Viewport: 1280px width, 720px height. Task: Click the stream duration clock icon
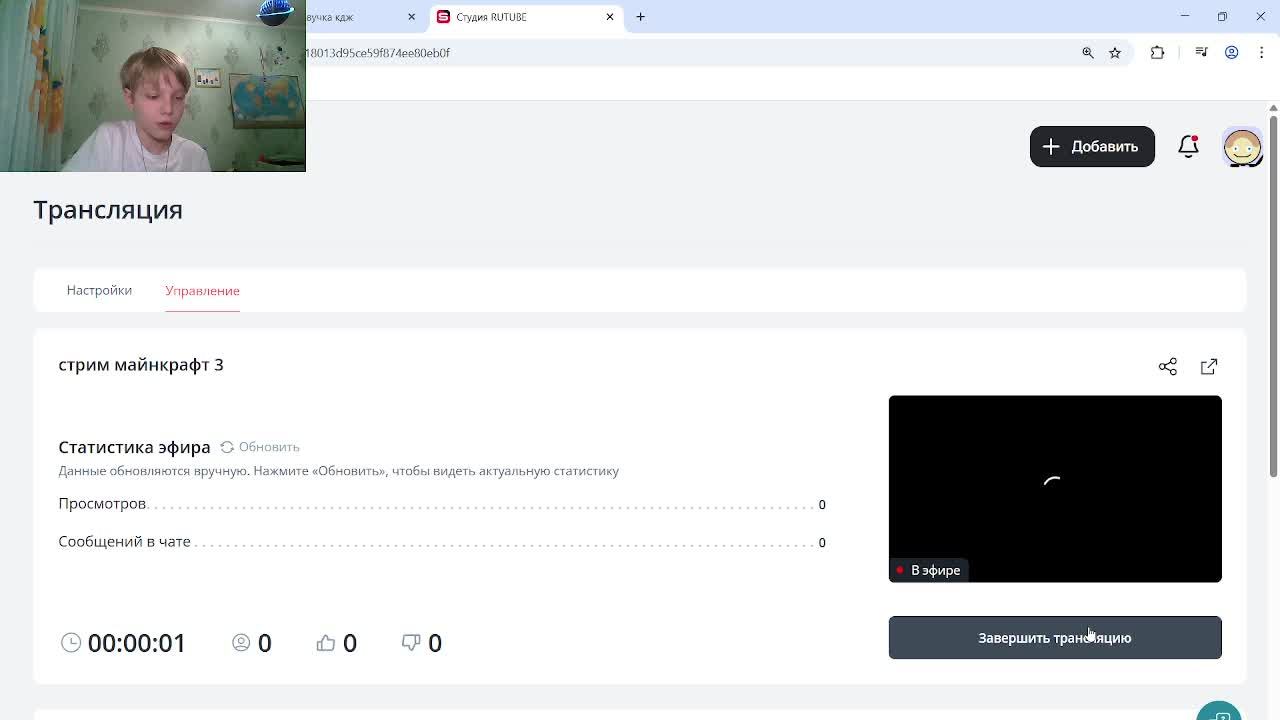71,642
